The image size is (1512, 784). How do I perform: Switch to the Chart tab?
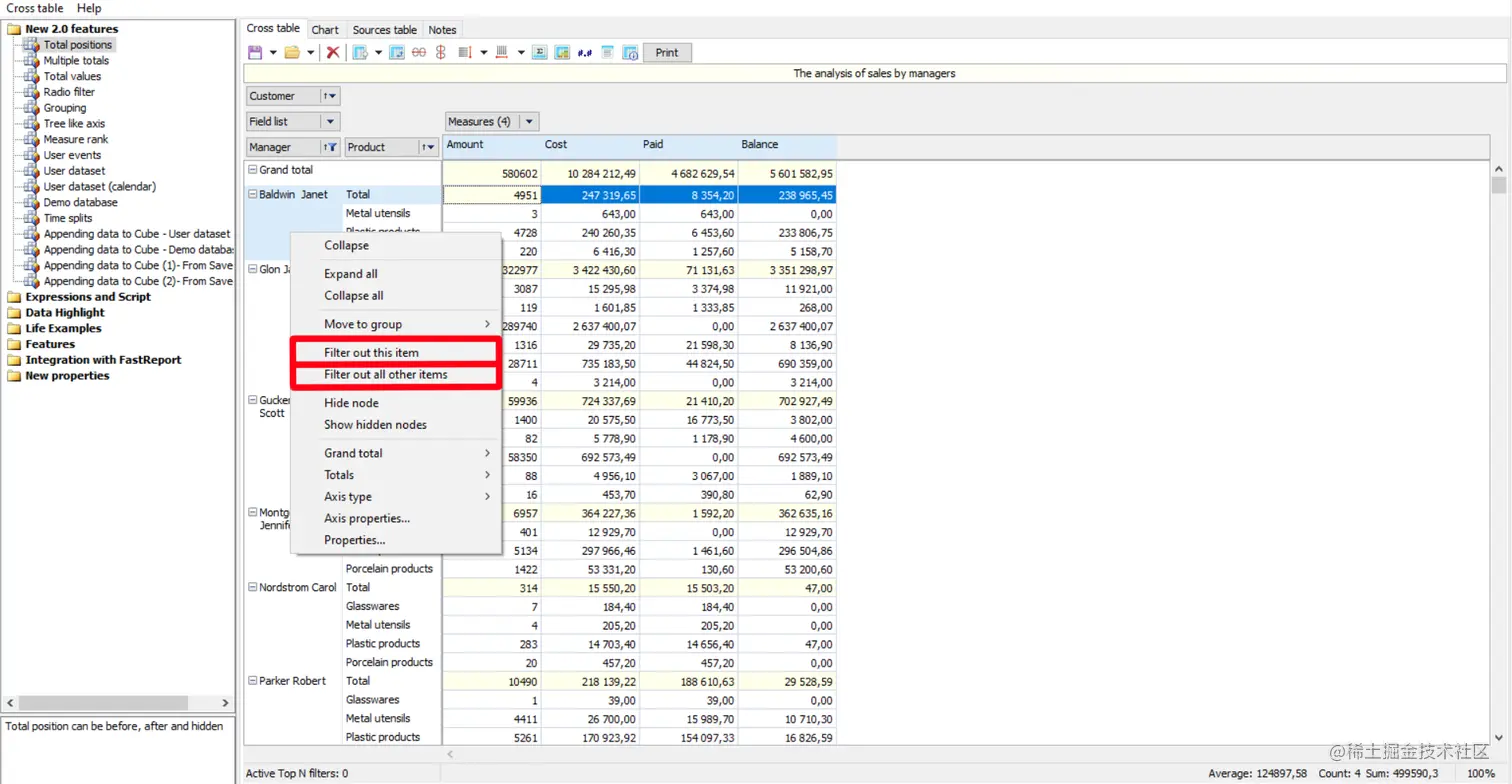coord(325,30)
